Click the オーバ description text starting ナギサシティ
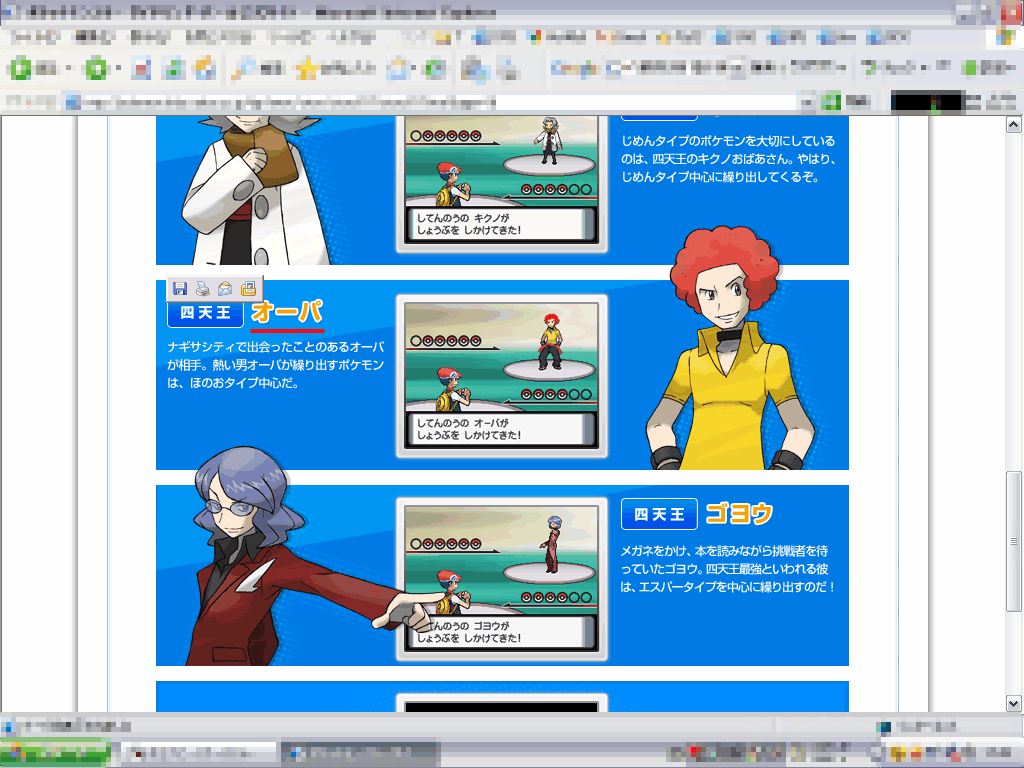Screen dimensions: 1024x768 click(x=276, y=365)
